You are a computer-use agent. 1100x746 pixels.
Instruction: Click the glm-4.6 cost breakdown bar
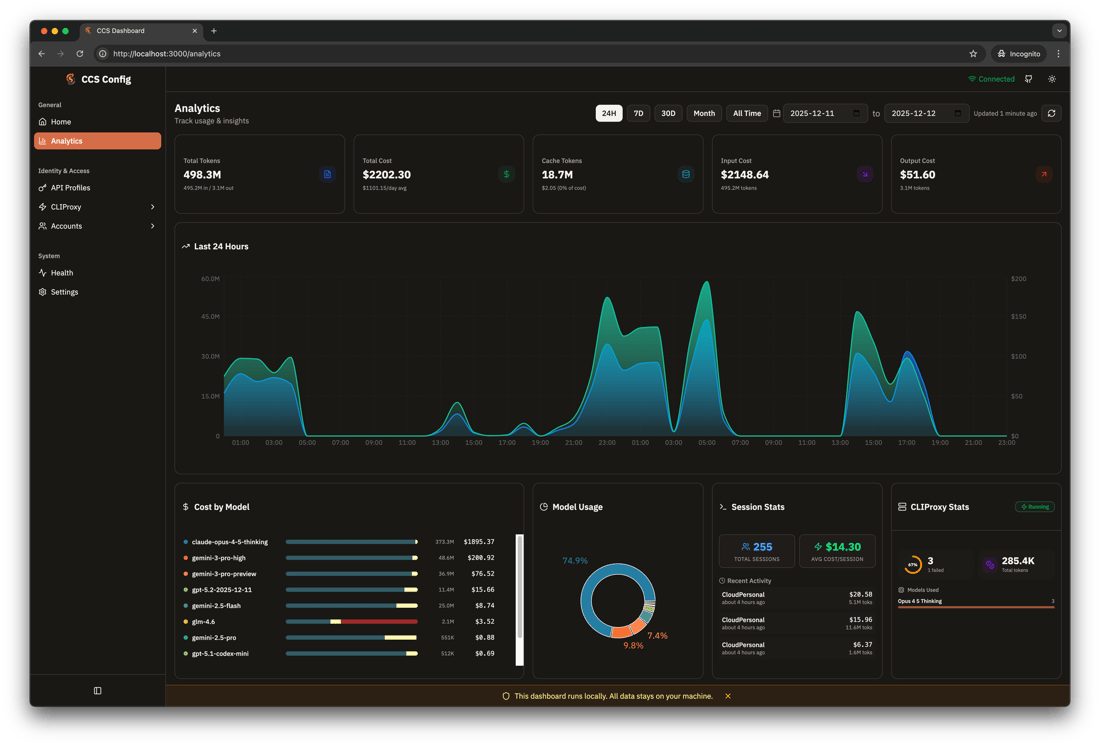click(351, 622)
